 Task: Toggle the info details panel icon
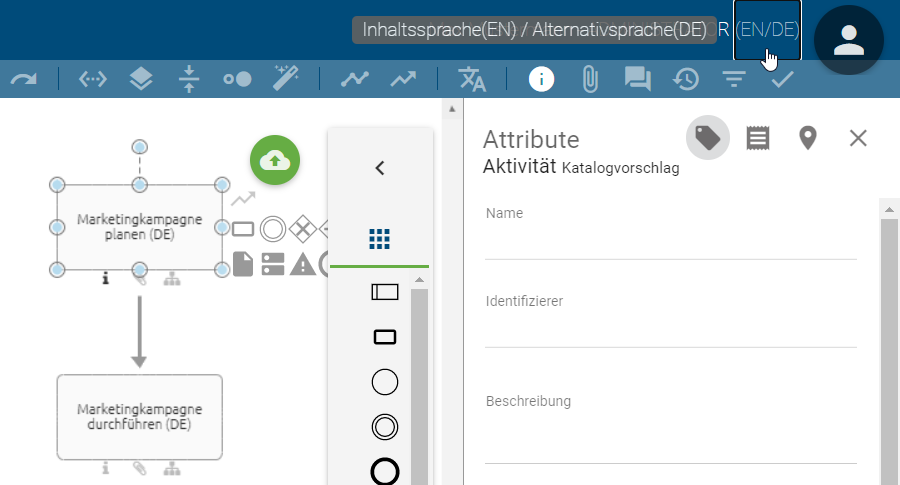tap(541, 79)
